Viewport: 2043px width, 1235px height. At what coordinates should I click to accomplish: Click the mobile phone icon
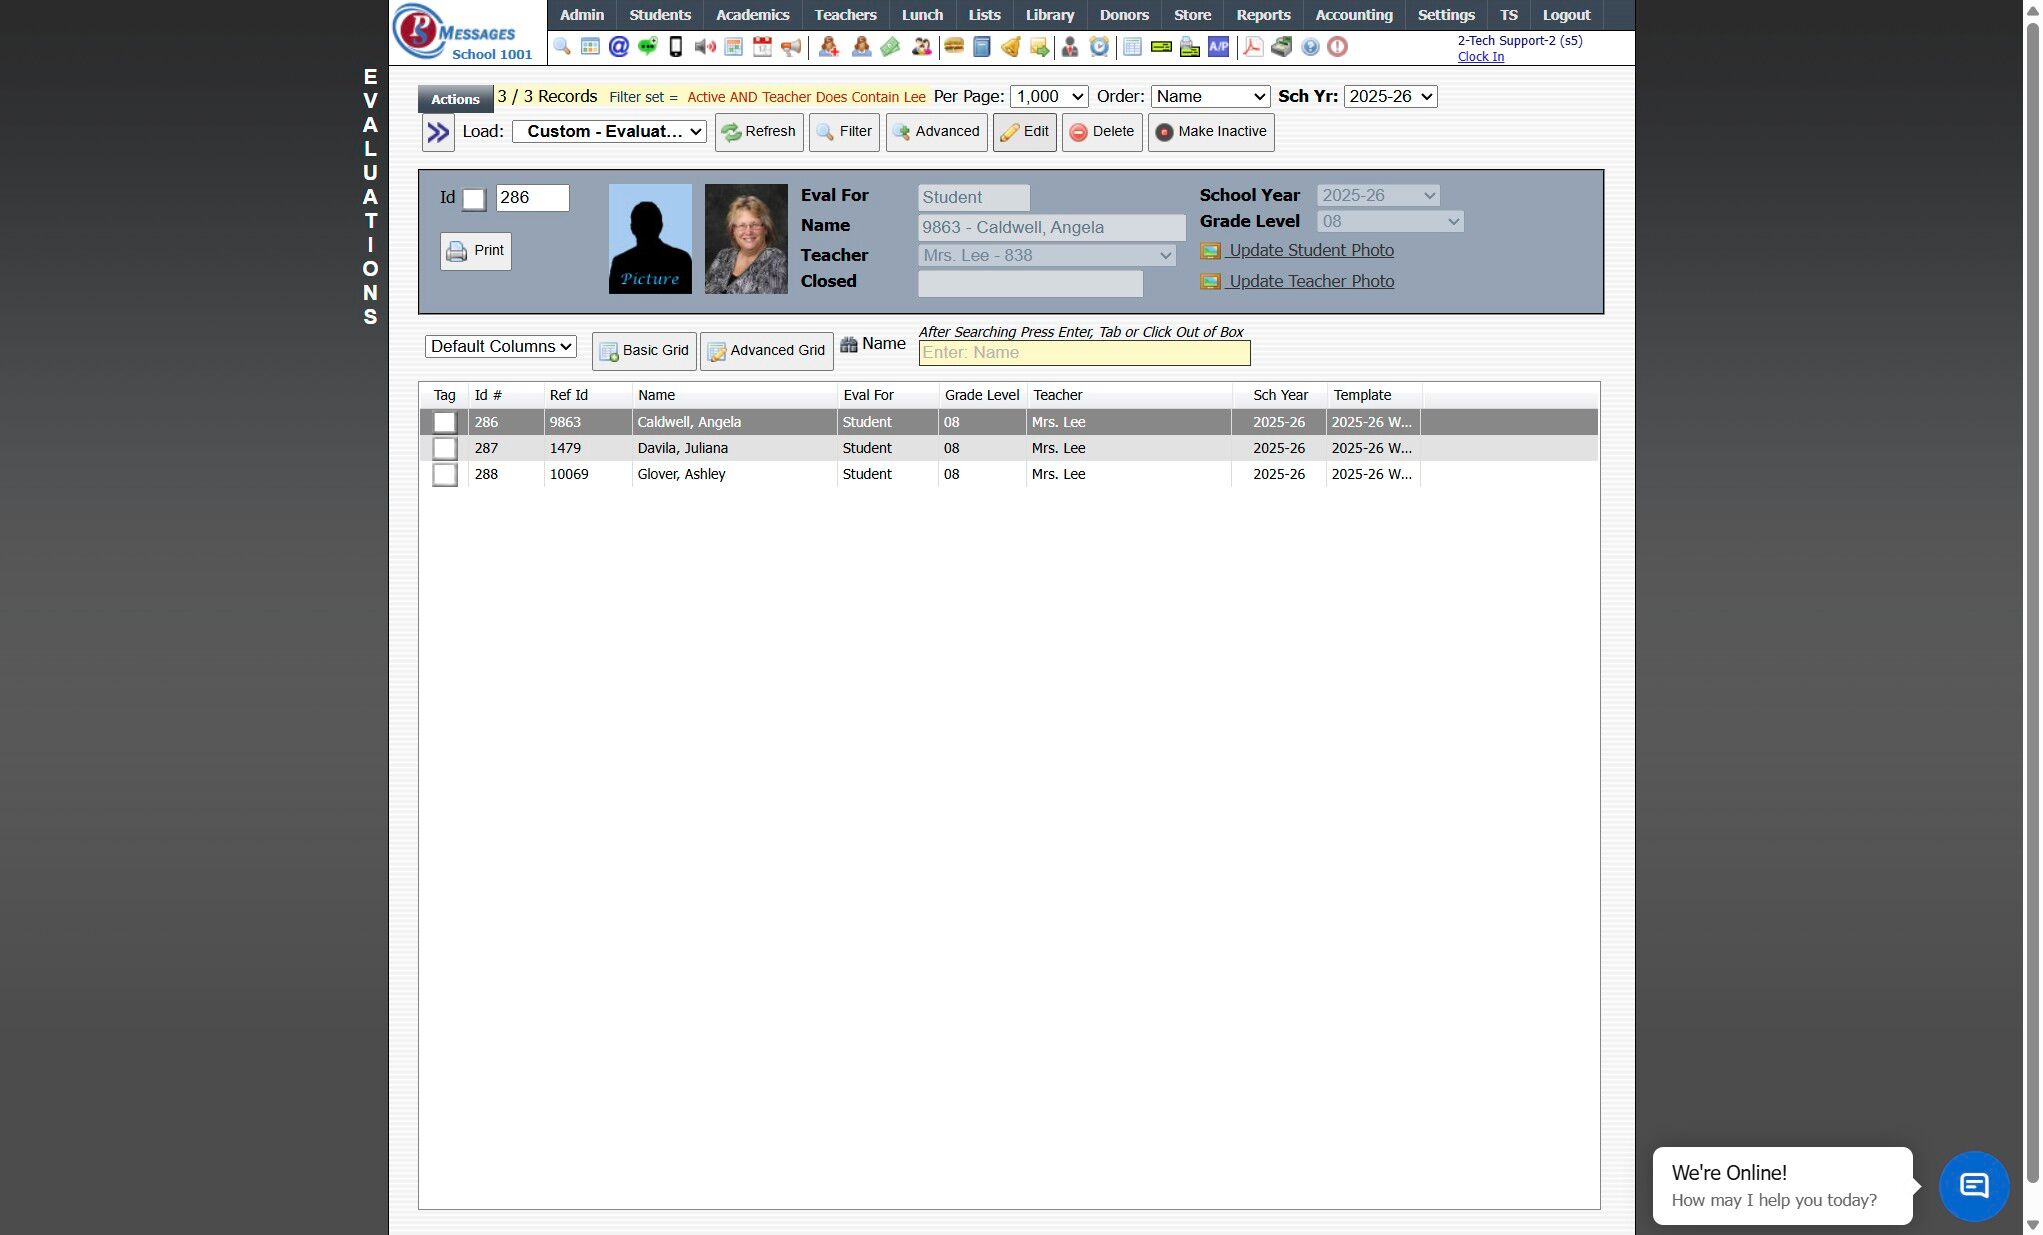click(676, 47)
